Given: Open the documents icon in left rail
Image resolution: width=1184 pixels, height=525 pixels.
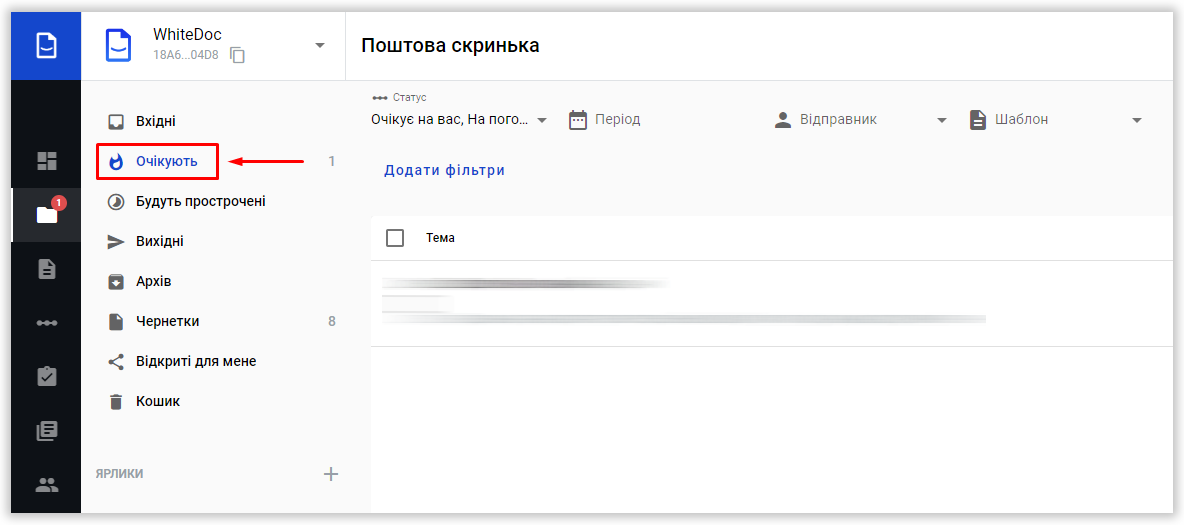Looking at the screenshot, I should point(47,268).
